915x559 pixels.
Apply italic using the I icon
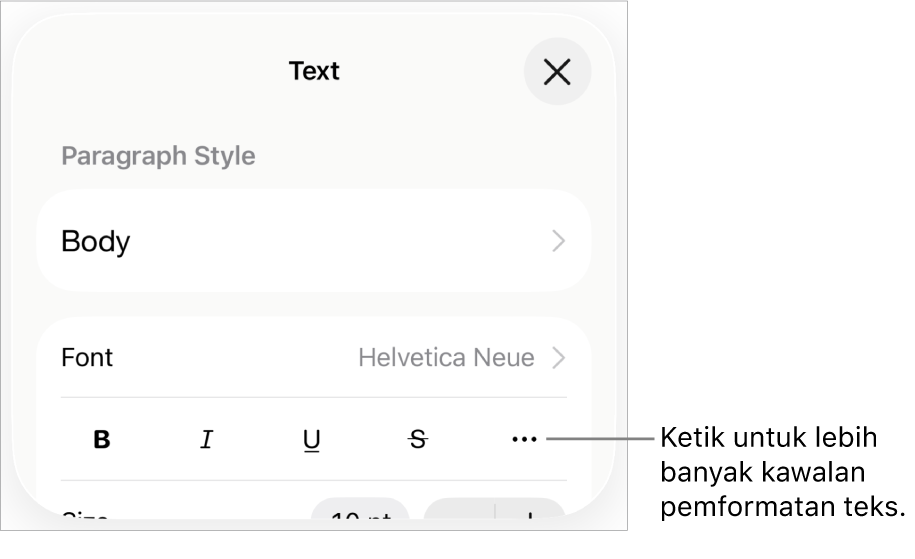[207, 439]
